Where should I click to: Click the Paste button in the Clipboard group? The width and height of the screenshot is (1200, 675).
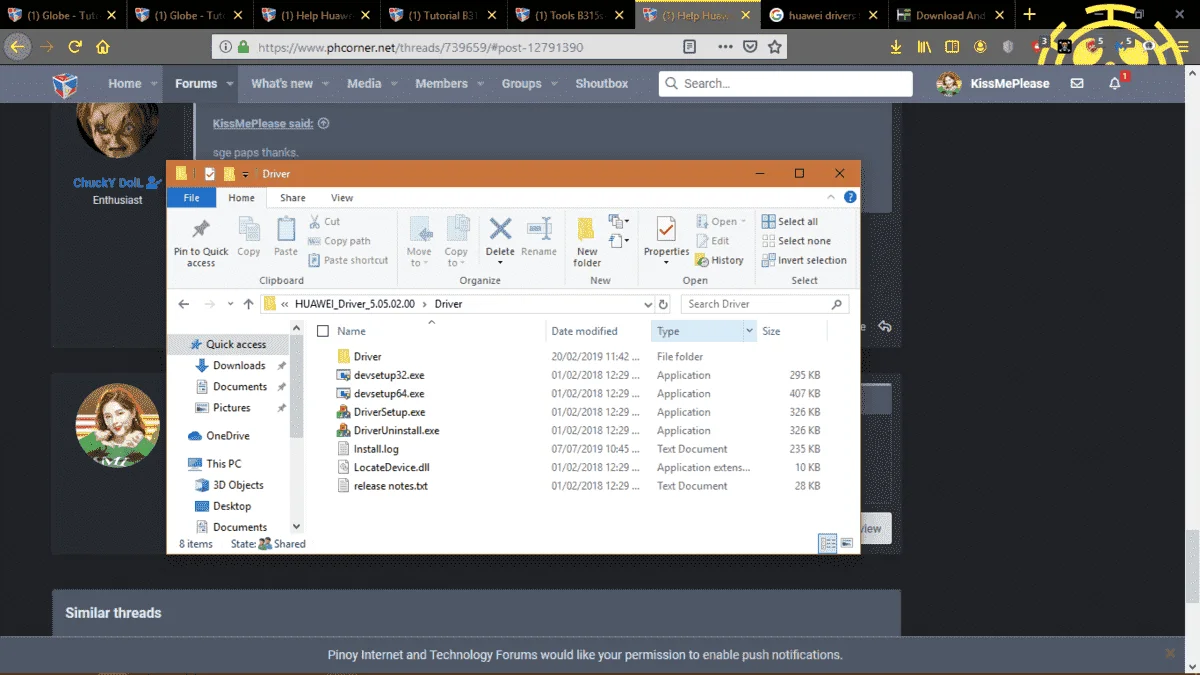(286, 238)
